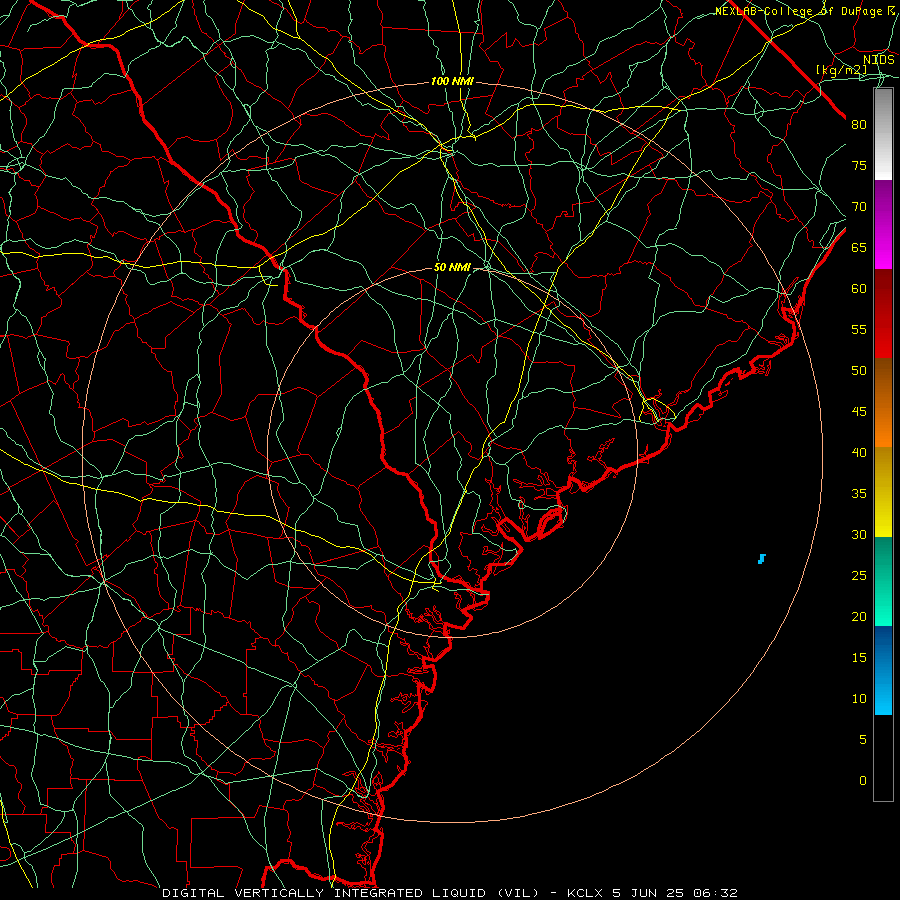This screenshot has width=900, height=900.
Task: Click the '60' scale value
Action: pyautogui.click(x=859, y=289)
